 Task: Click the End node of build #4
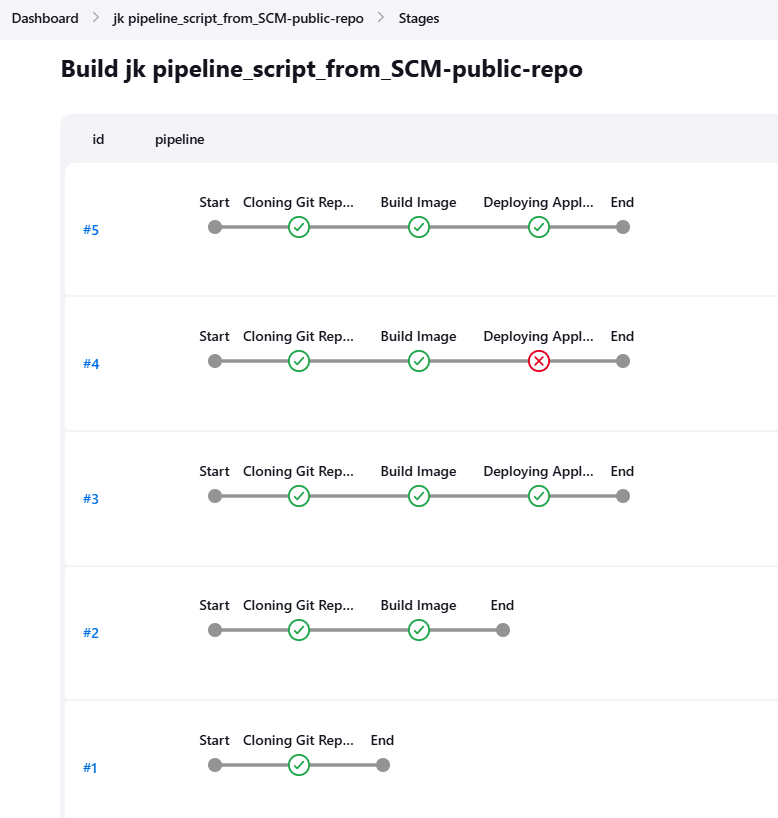pyautogui.click(x=622, y=361)
